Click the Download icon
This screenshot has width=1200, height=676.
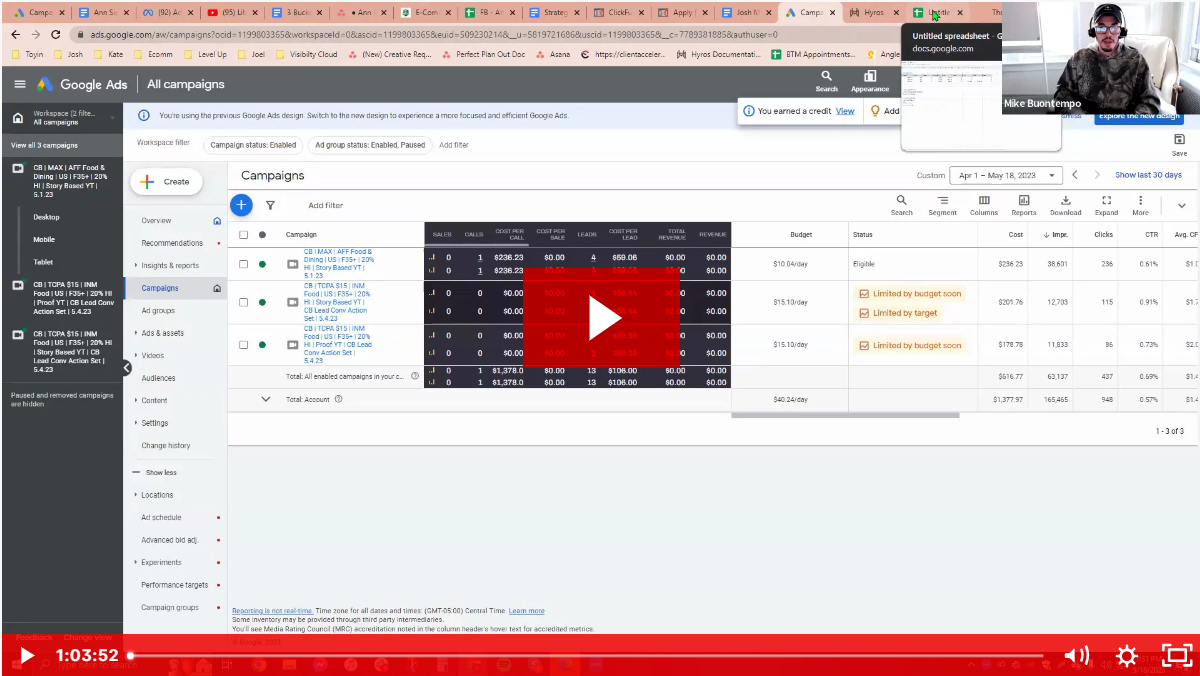point(1065,205)
